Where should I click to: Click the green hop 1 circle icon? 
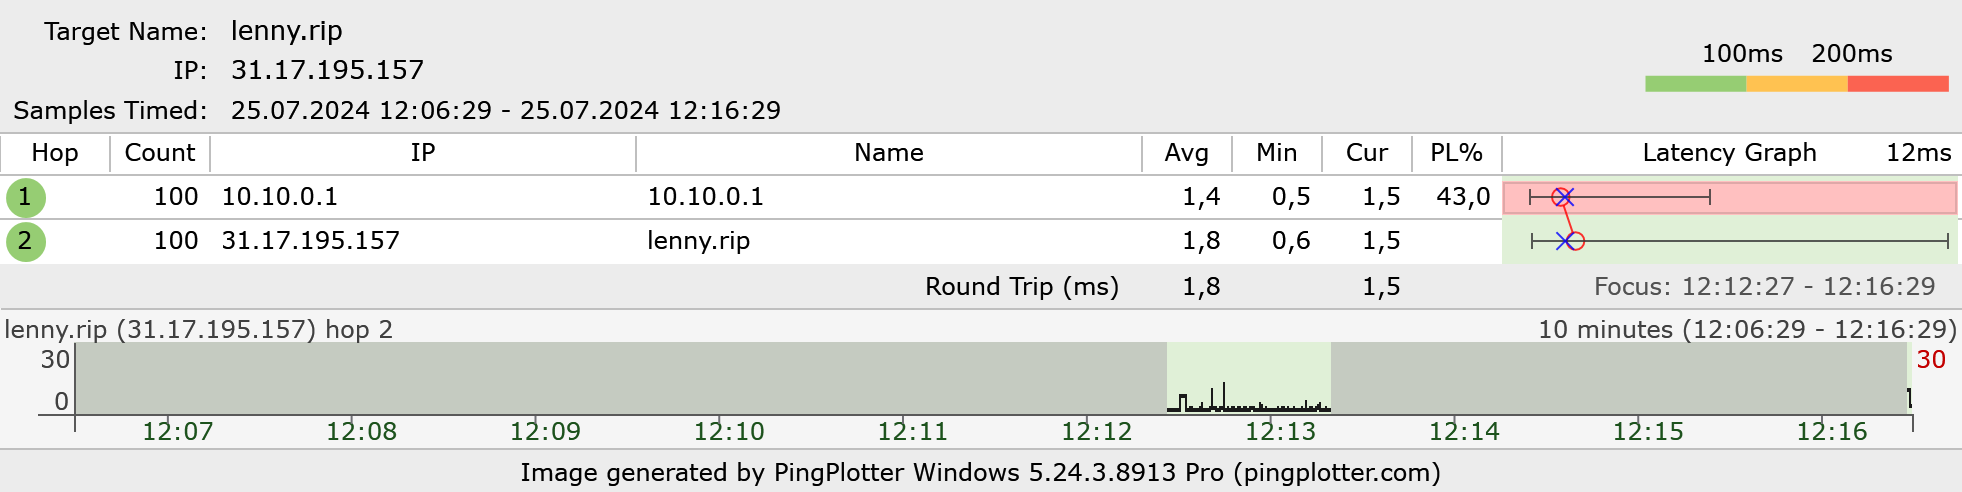25,197
